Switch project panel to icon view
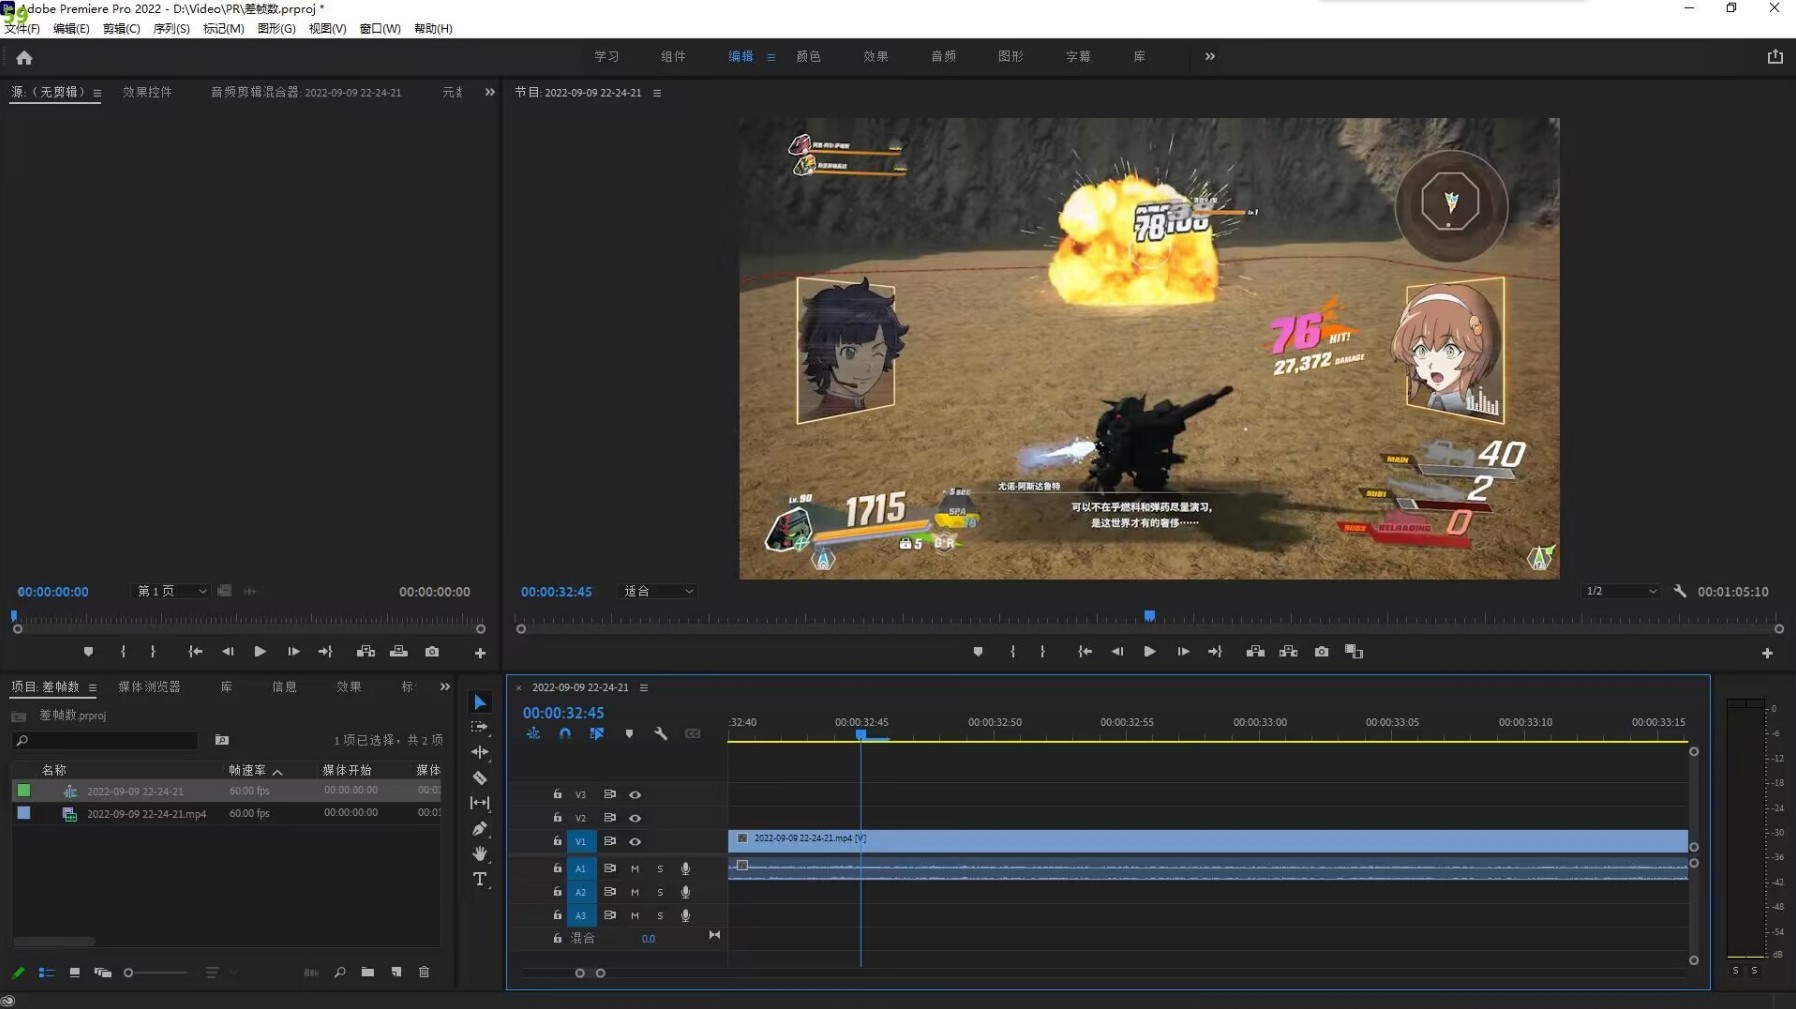 tap(74, 972)
